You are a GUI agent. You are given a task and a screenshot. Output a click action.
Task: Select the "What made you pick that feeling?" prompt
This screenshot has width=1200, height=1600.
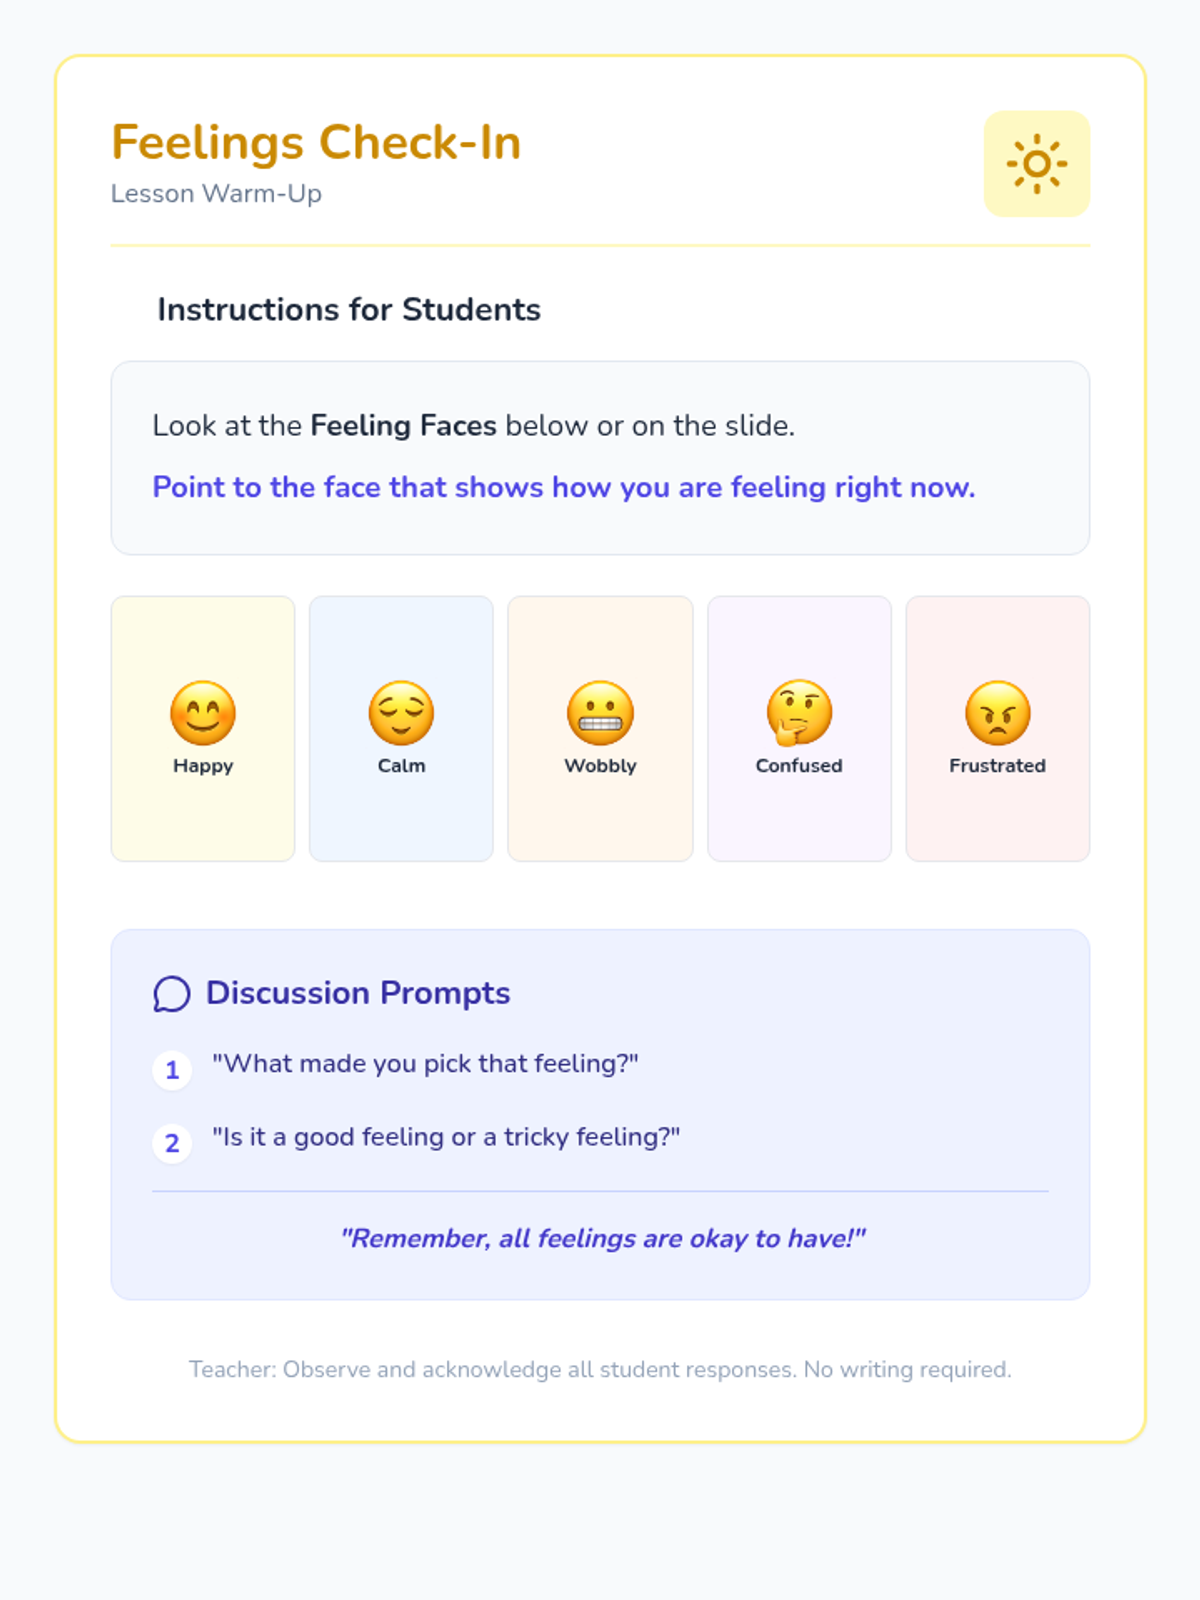tap(425, 1063)
